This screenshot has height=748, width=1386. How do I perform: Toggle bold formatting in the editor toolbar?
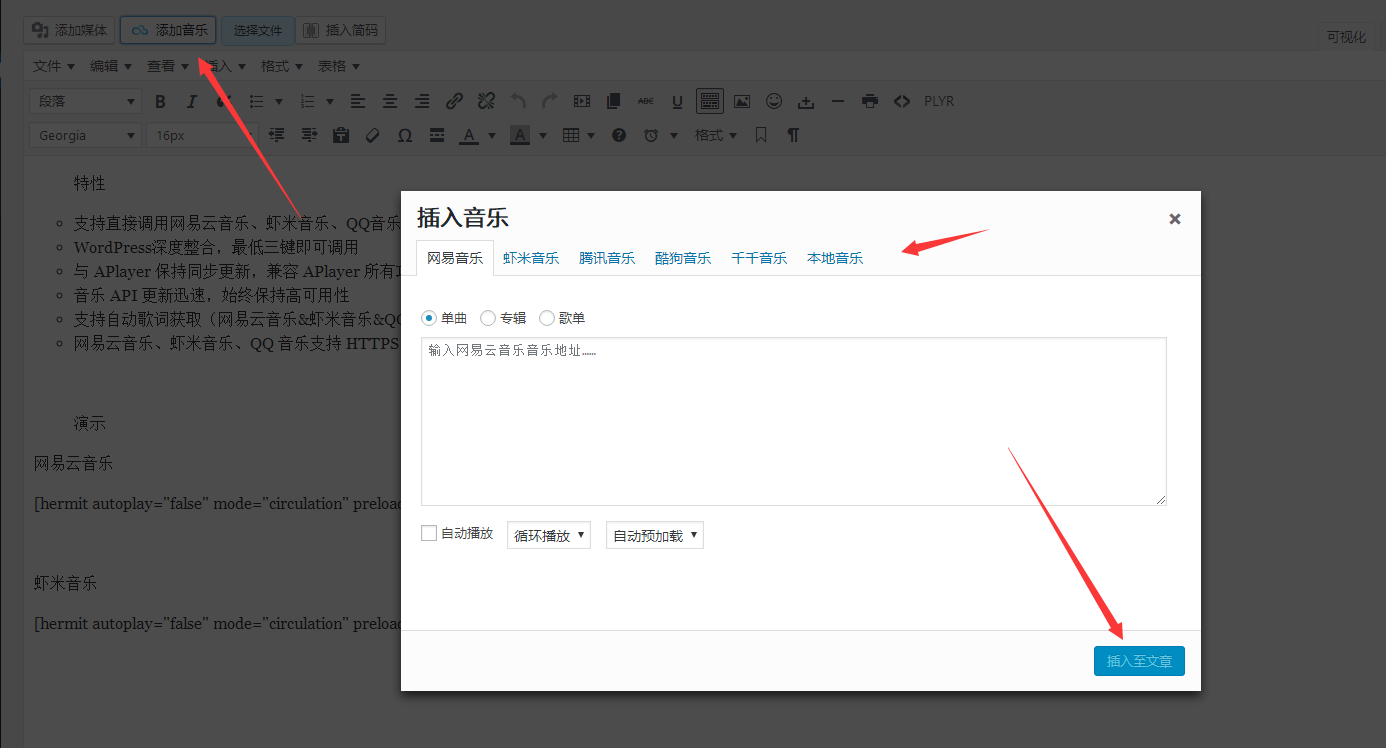pos(160,101)
